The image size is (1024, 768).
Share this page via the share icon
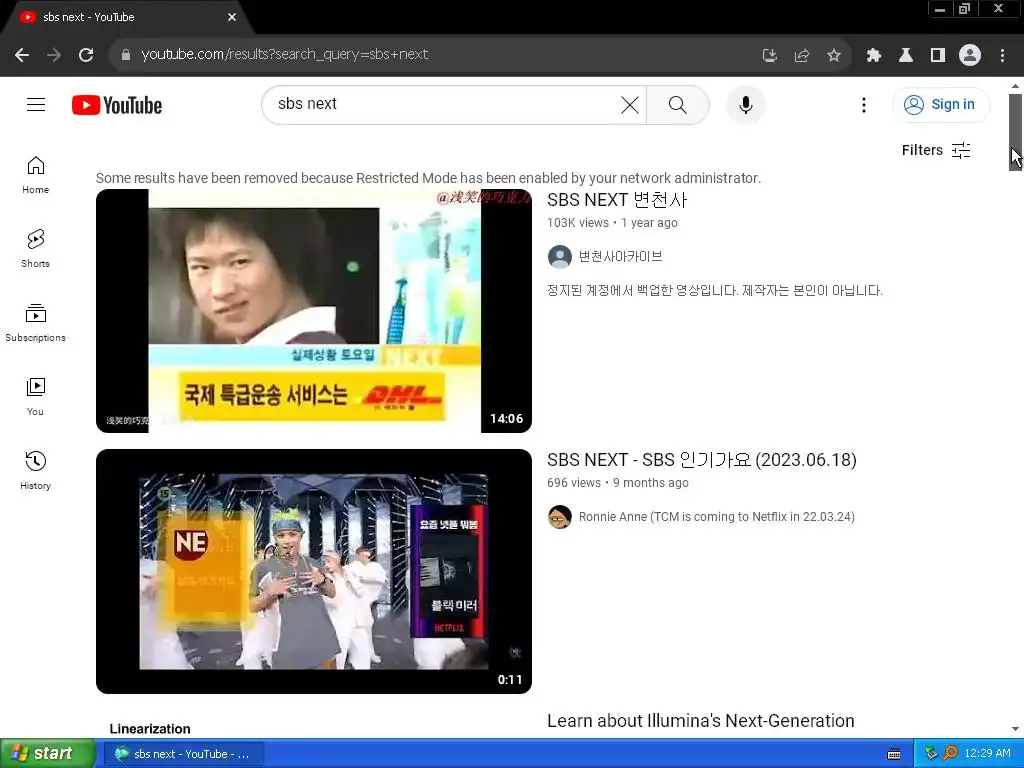[x=802, y=55]
